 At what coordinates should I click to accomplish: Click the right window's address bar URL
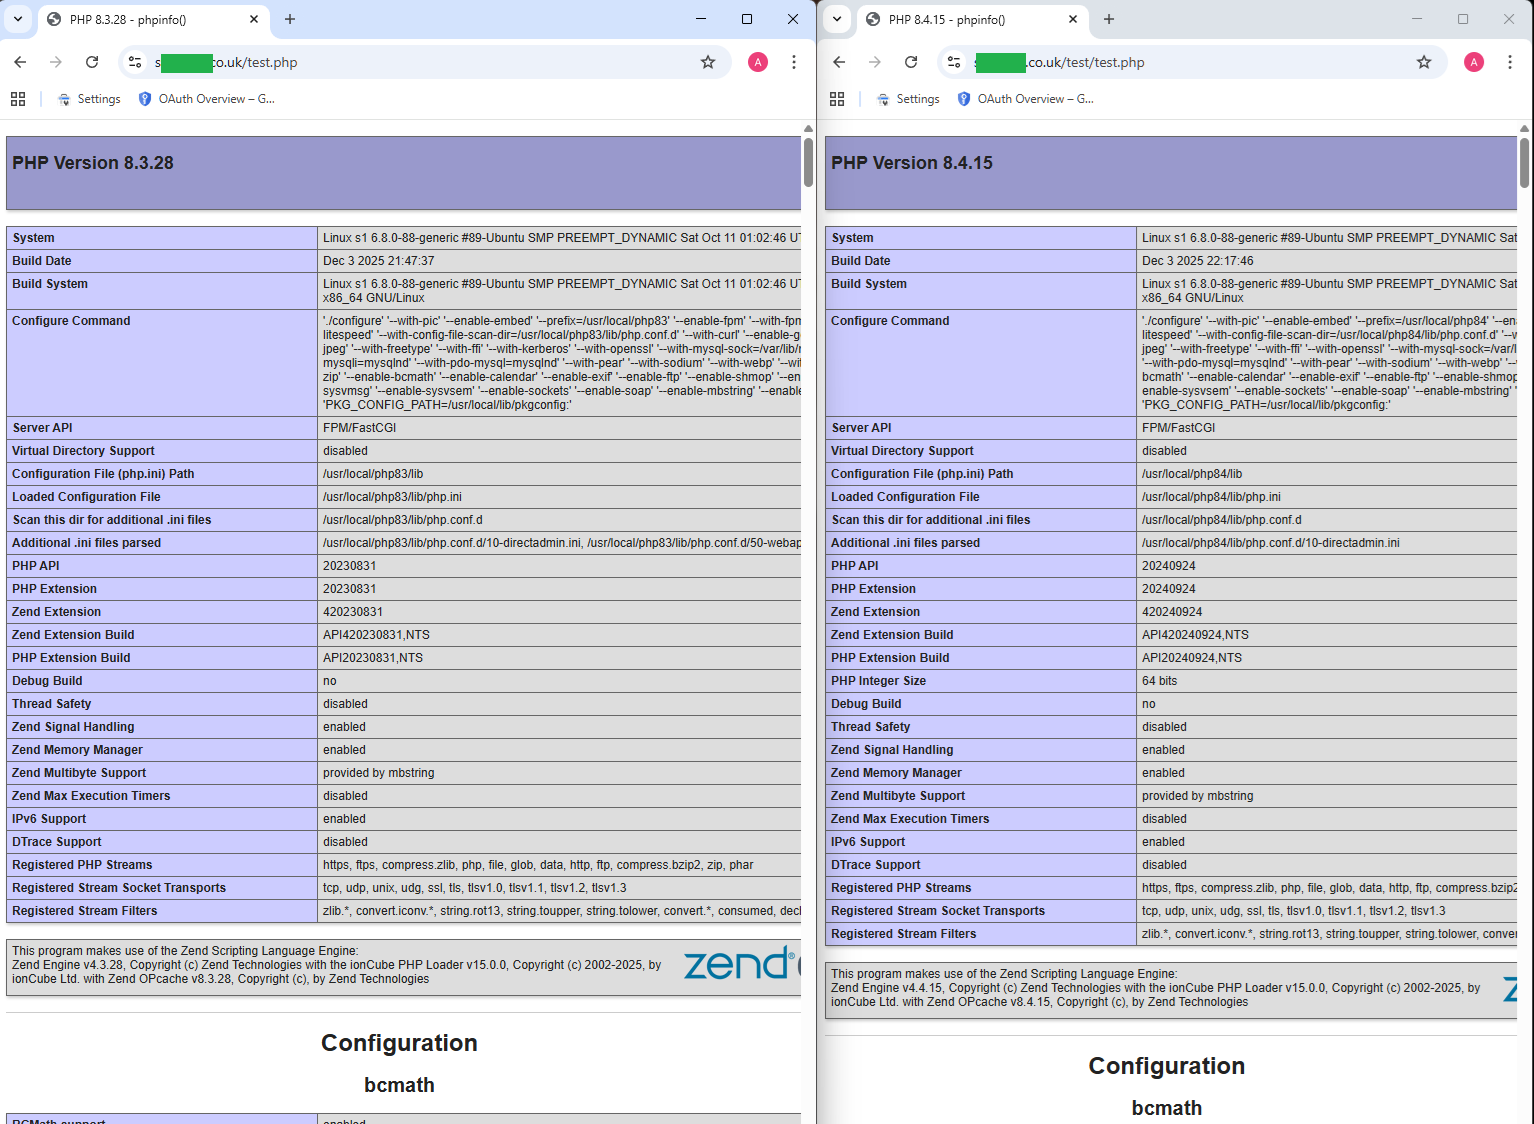pyautogui.click(x=1086, y=62)
